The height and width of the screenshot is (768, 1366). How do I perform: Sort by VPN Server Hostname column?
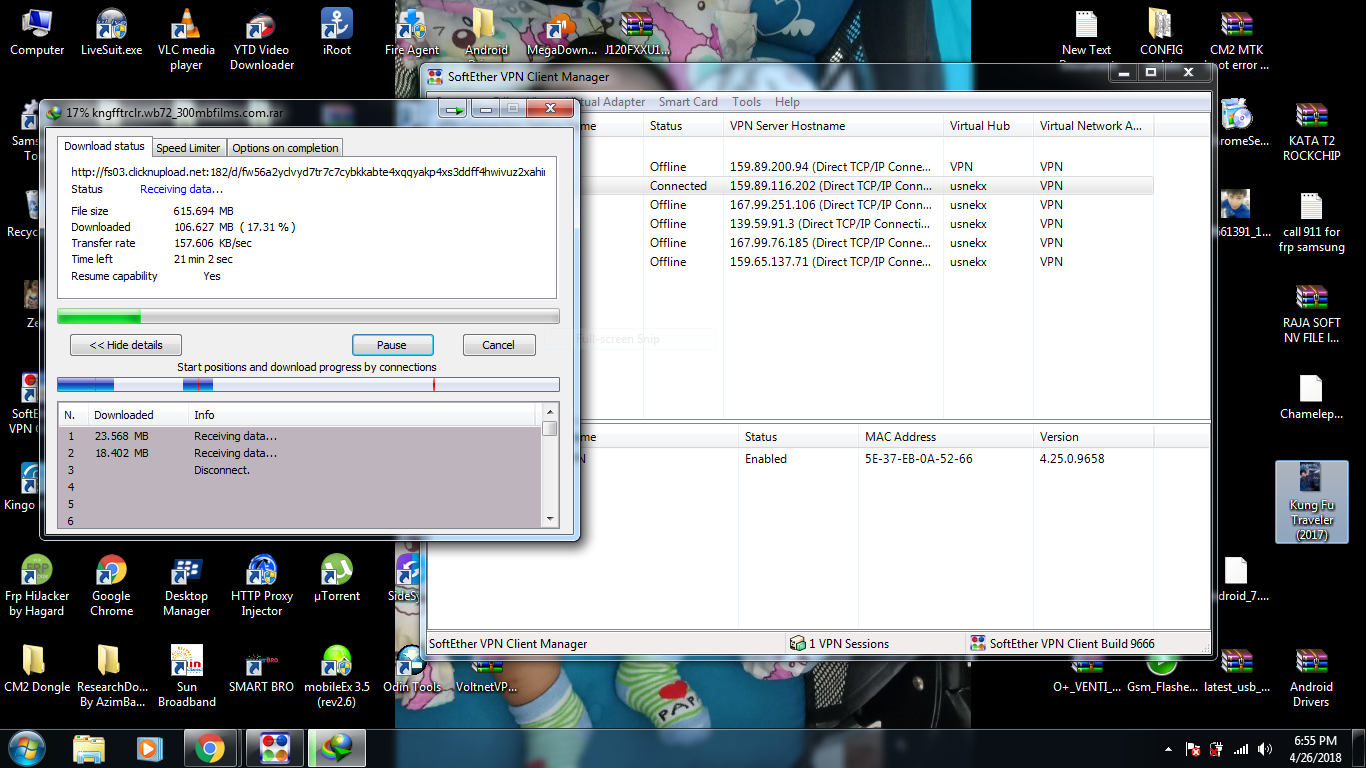pos(833,126)
